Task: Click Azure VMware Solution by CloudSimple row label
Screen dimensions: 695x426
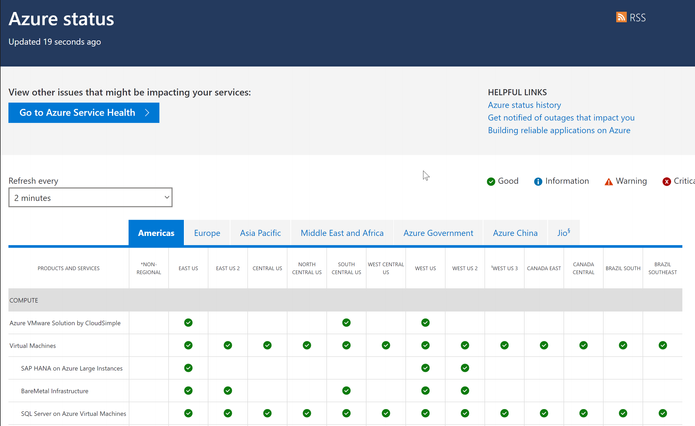Action: point(65,323)
